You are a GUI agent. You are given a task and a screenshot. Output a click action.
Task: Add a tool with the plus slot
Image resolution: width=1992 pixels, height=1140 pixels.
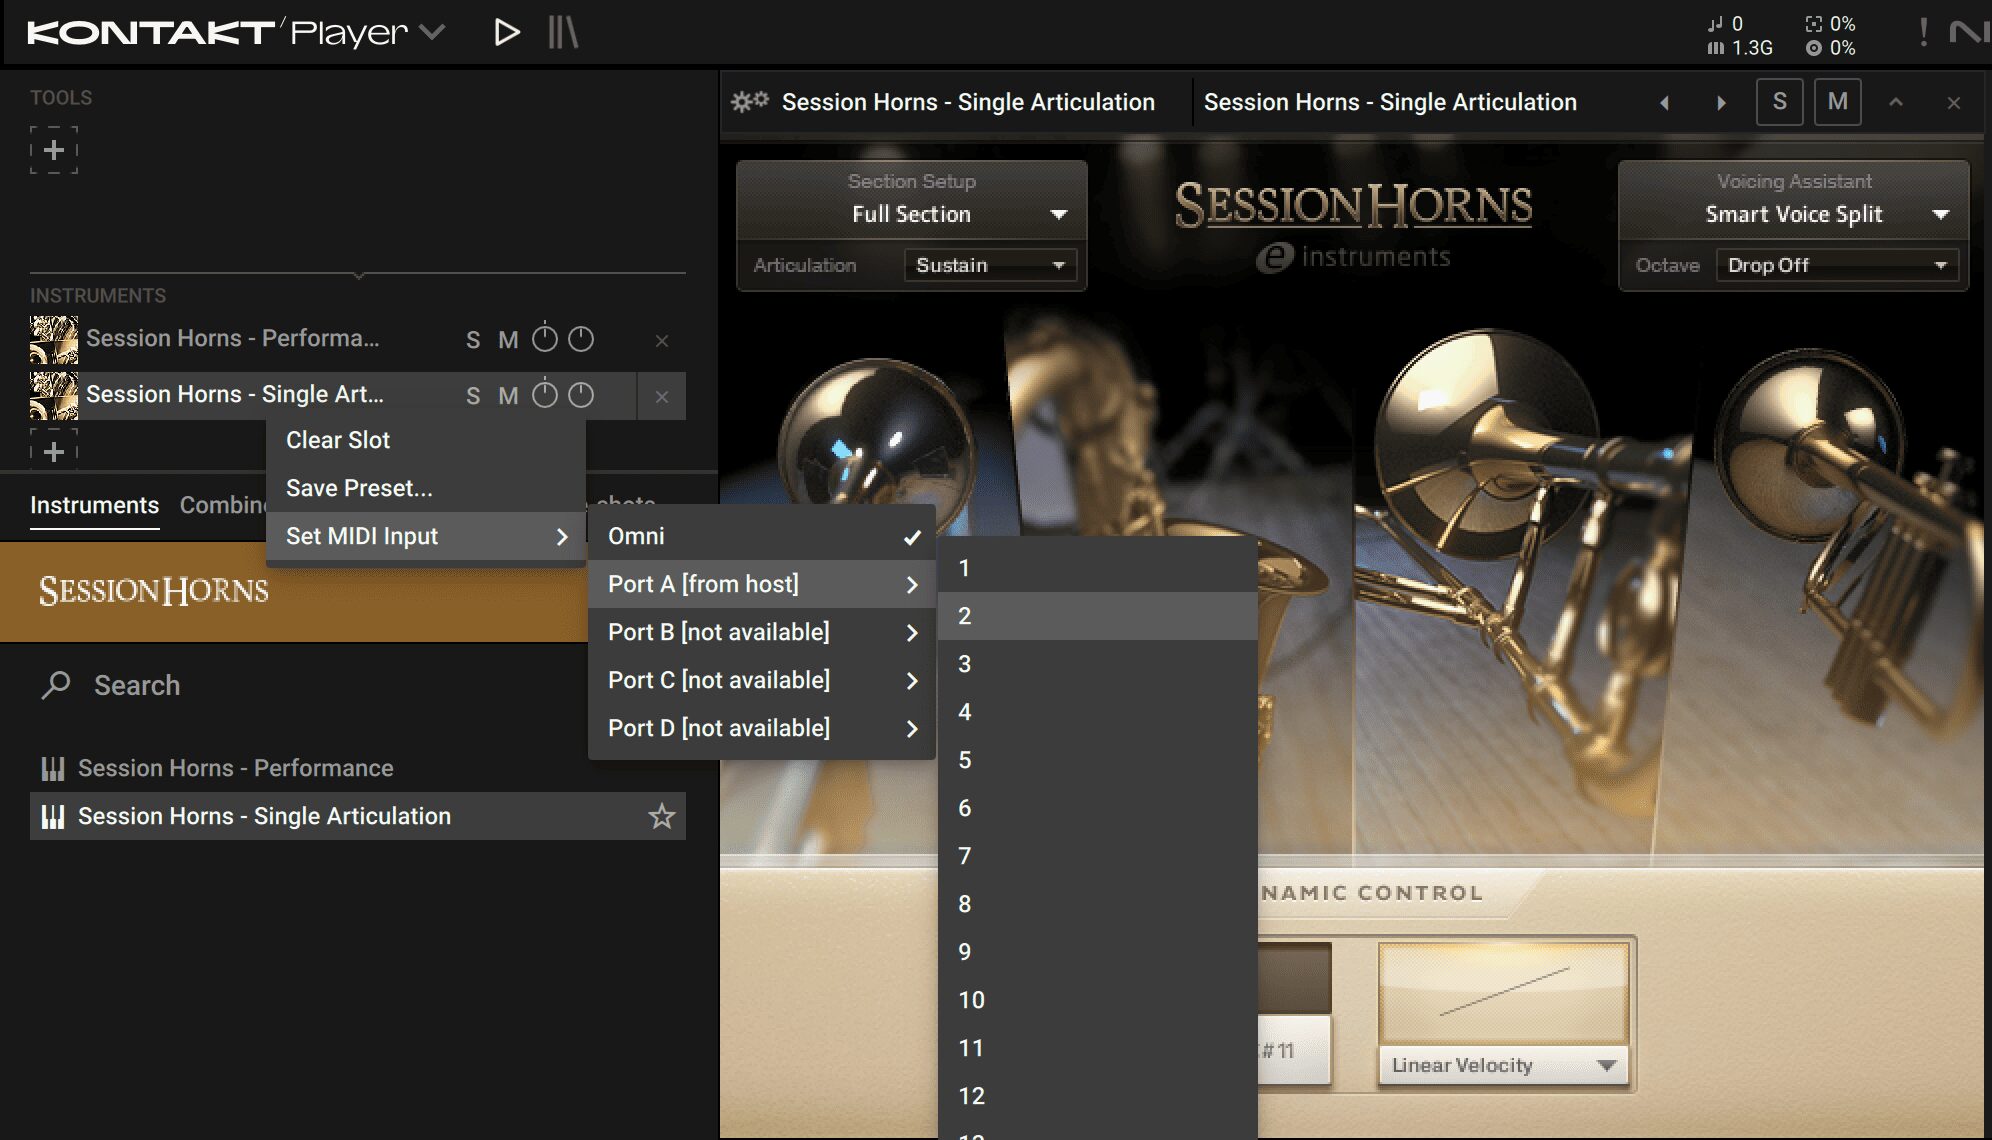54,150
